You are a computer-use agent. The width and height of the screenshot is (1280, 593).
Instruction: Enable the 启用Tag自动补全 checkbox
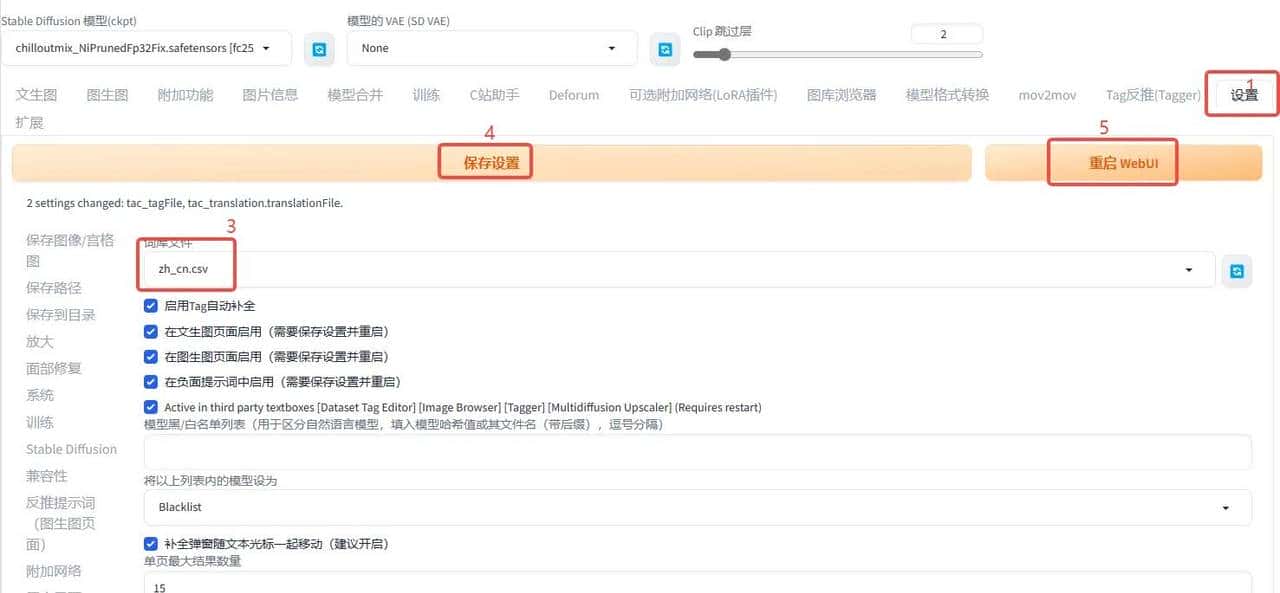(x=151, y=306)
